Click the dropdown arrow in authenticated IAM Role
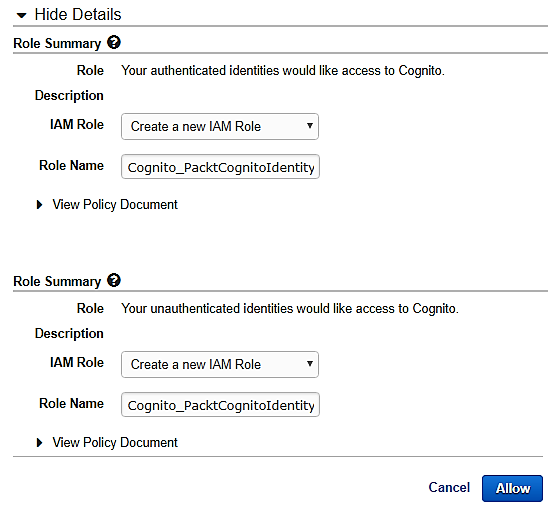The width and height of the screenshot is (548, 509). (309, 126)
